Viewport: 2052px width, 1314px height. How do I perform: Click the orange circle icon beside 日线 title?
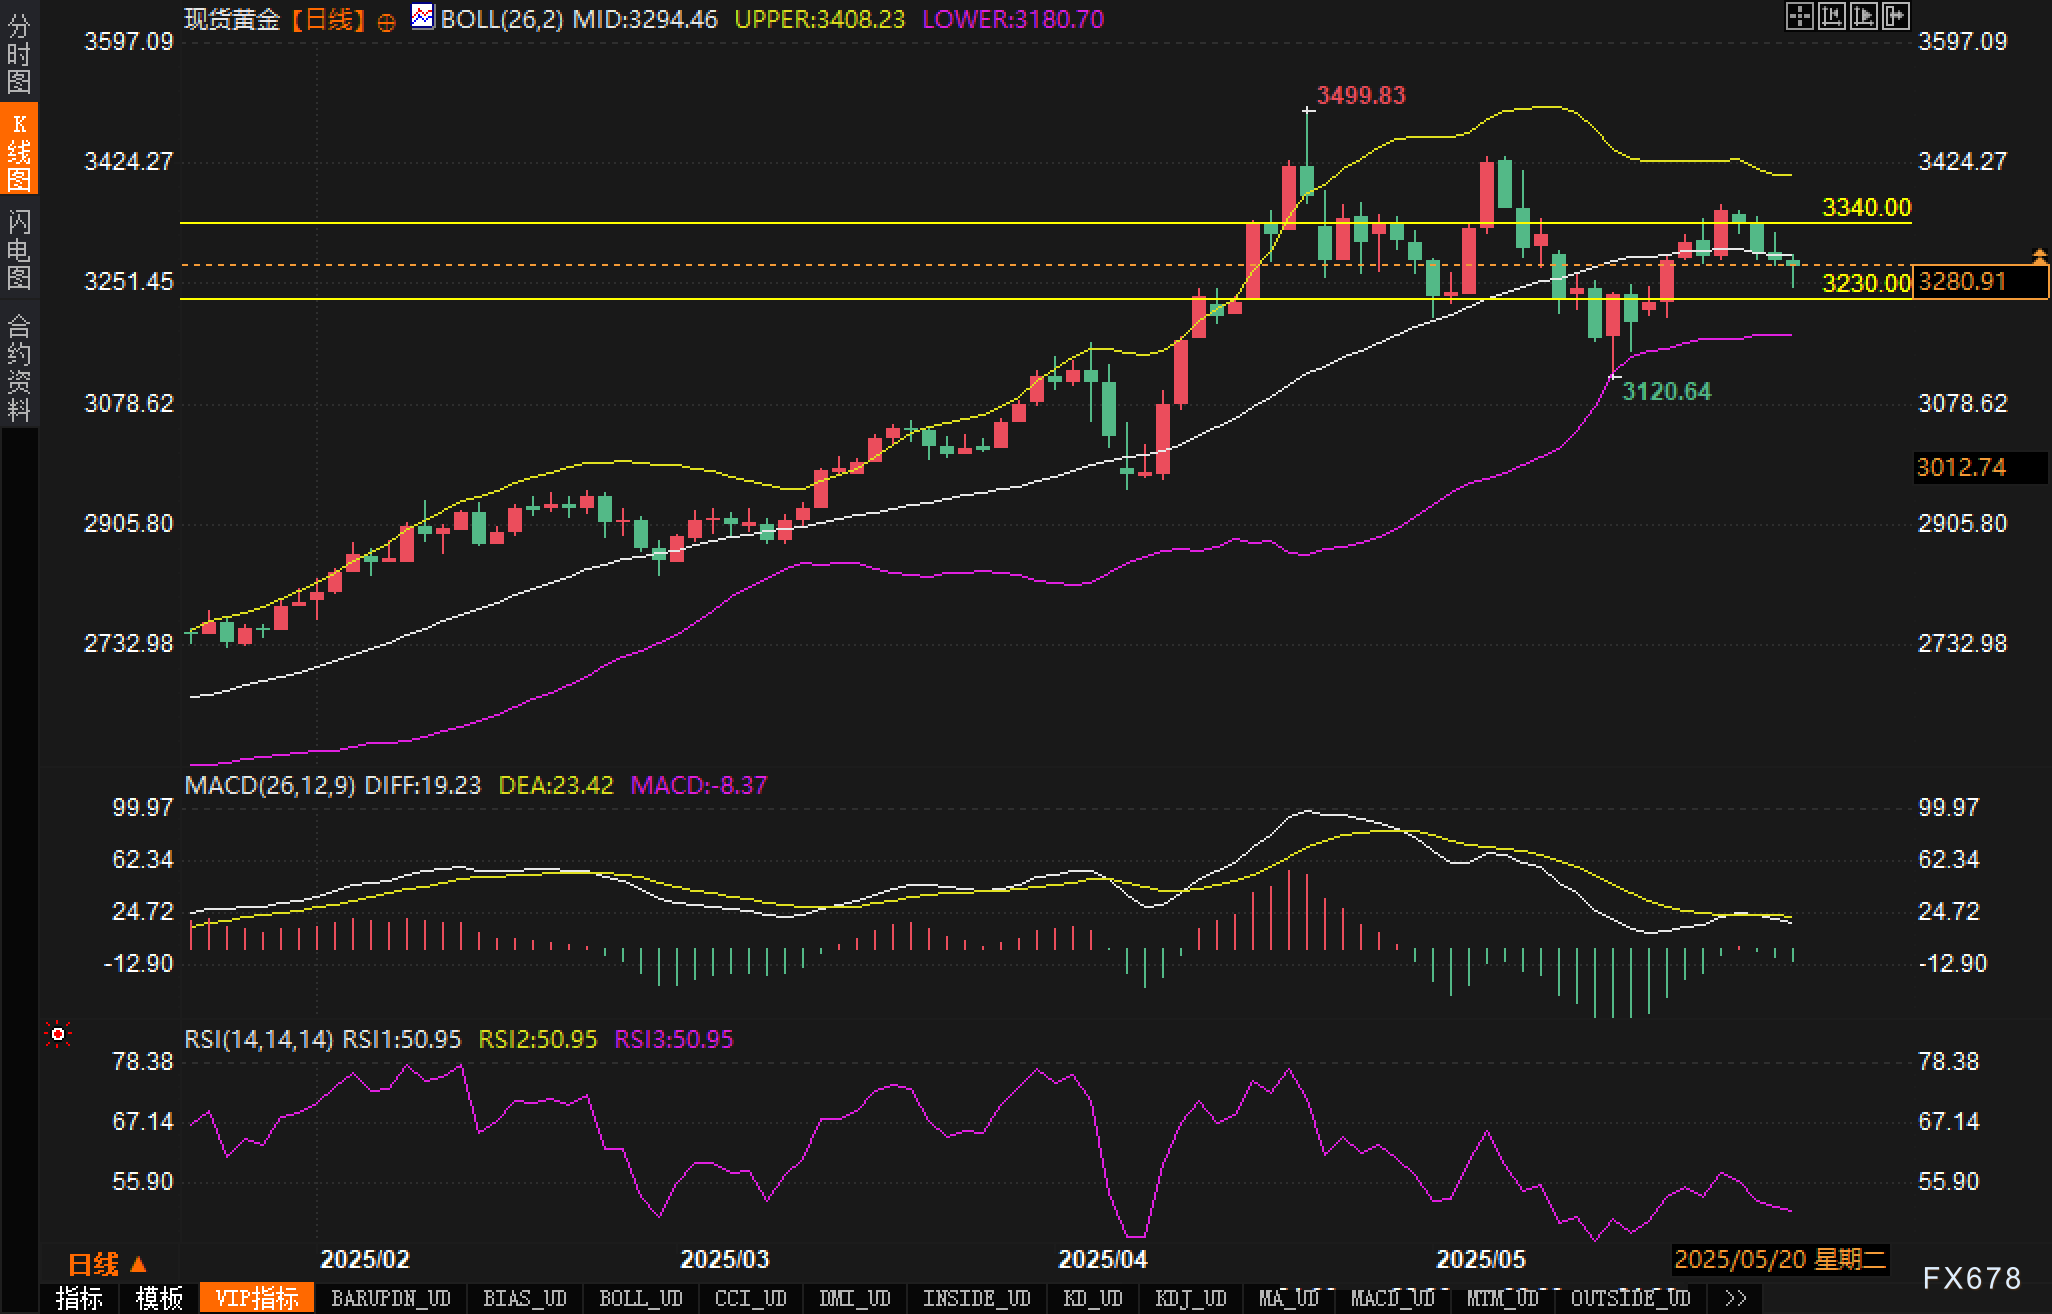[386, 22]
